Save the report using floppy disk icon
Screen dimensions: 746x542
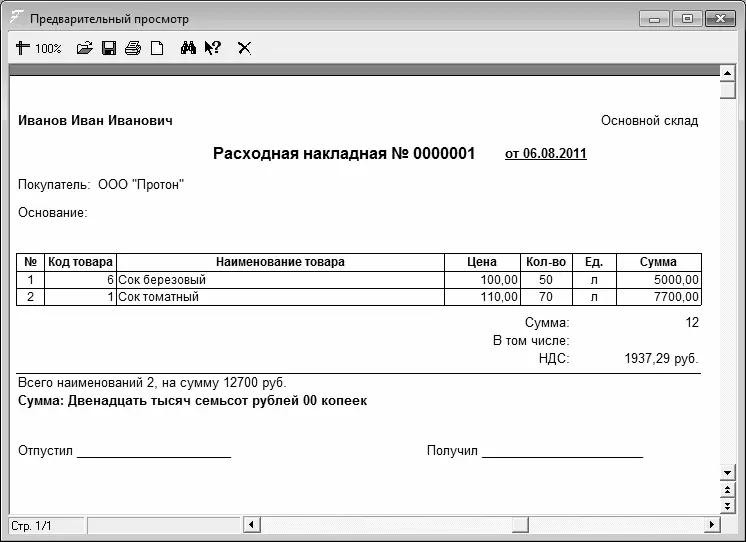109,48
